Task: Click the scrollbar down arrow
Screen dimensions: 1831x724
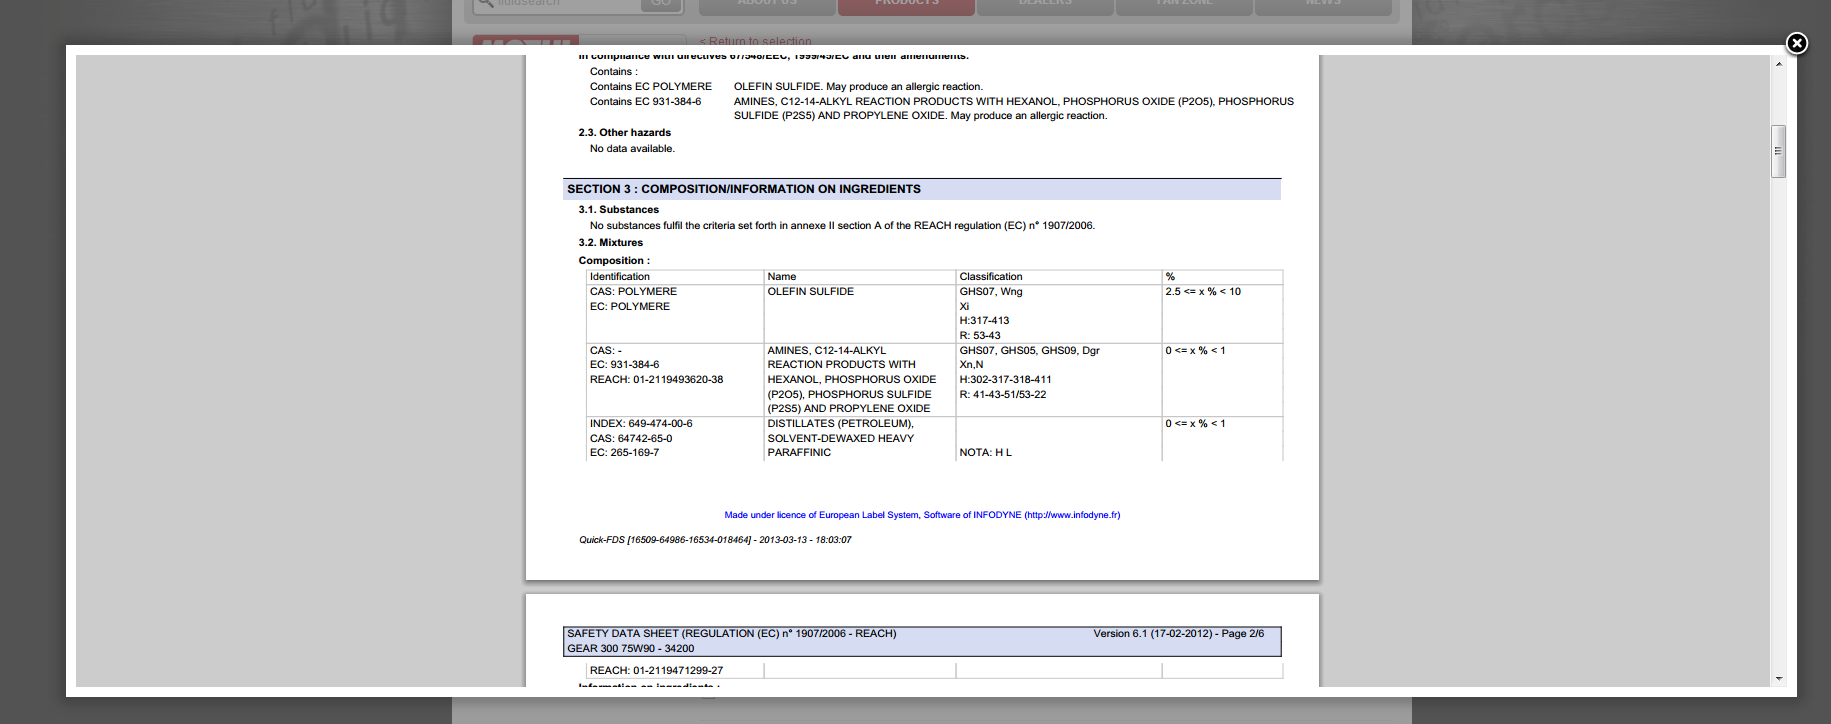Action: tap(1778, 678)
